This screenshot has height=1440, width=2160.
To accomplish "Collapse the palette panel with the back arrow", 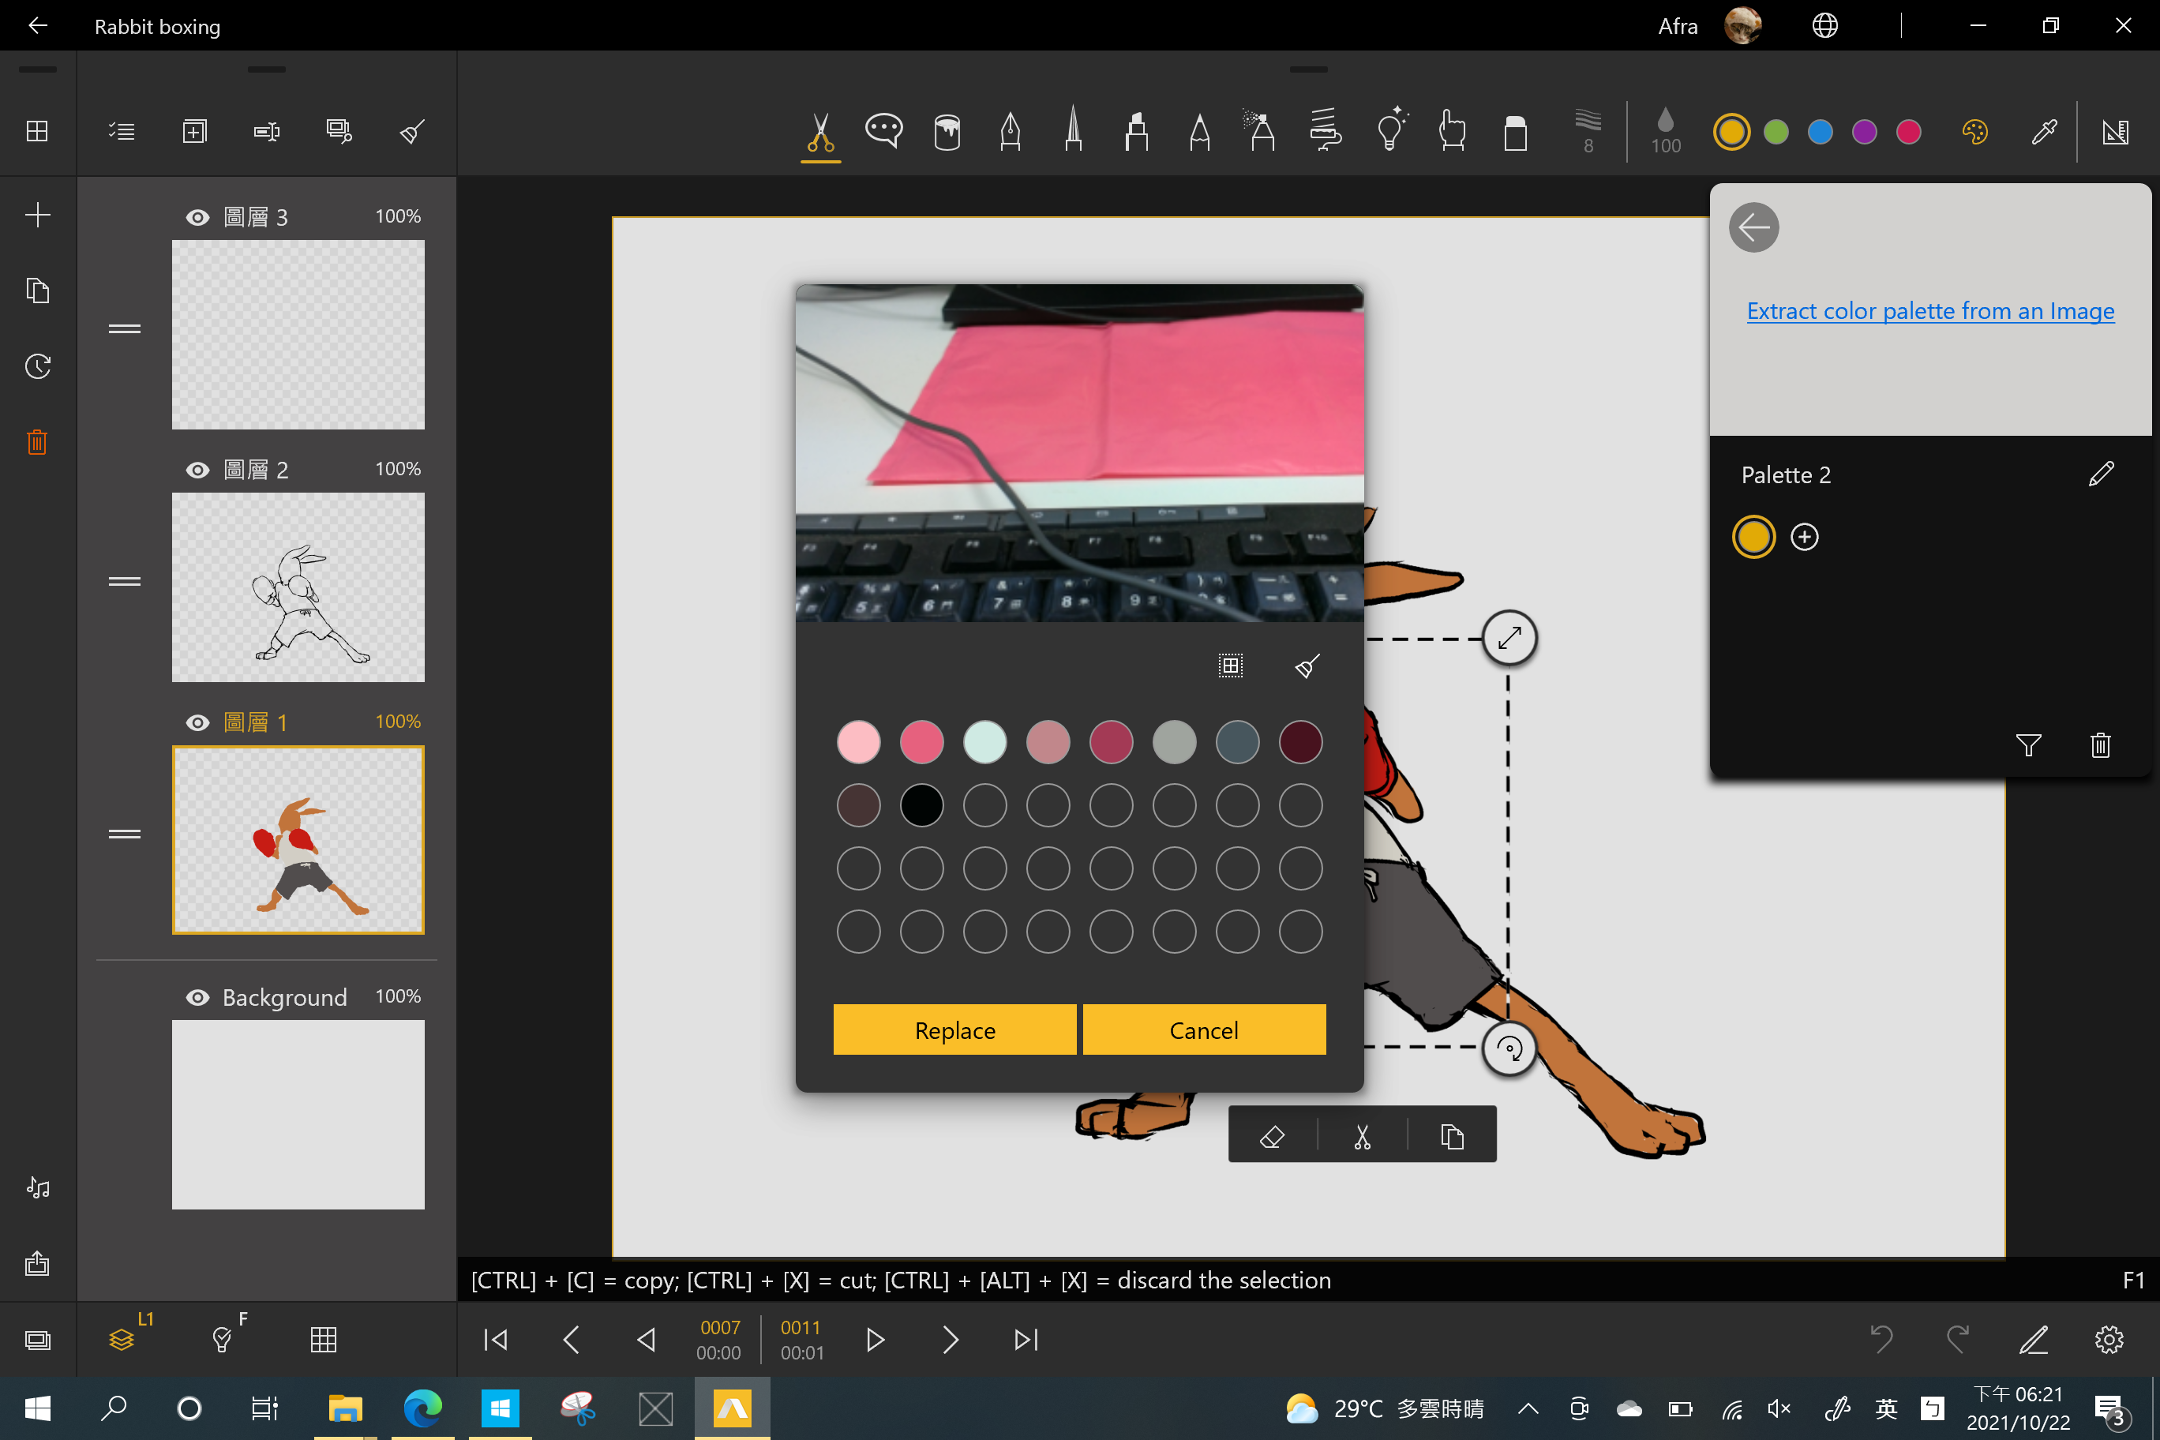I will 1754,227.
